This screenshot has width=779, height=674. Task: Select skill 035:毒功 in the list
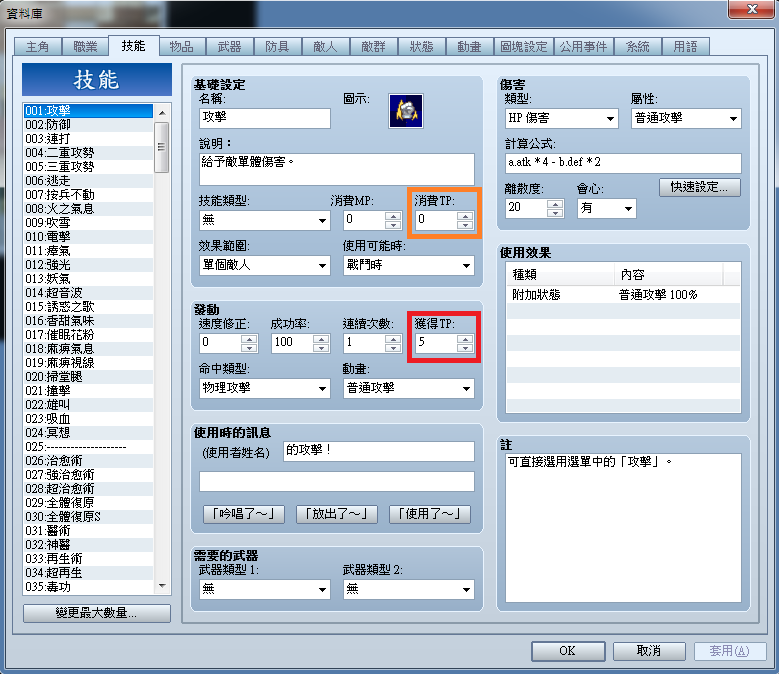point(88,587)
